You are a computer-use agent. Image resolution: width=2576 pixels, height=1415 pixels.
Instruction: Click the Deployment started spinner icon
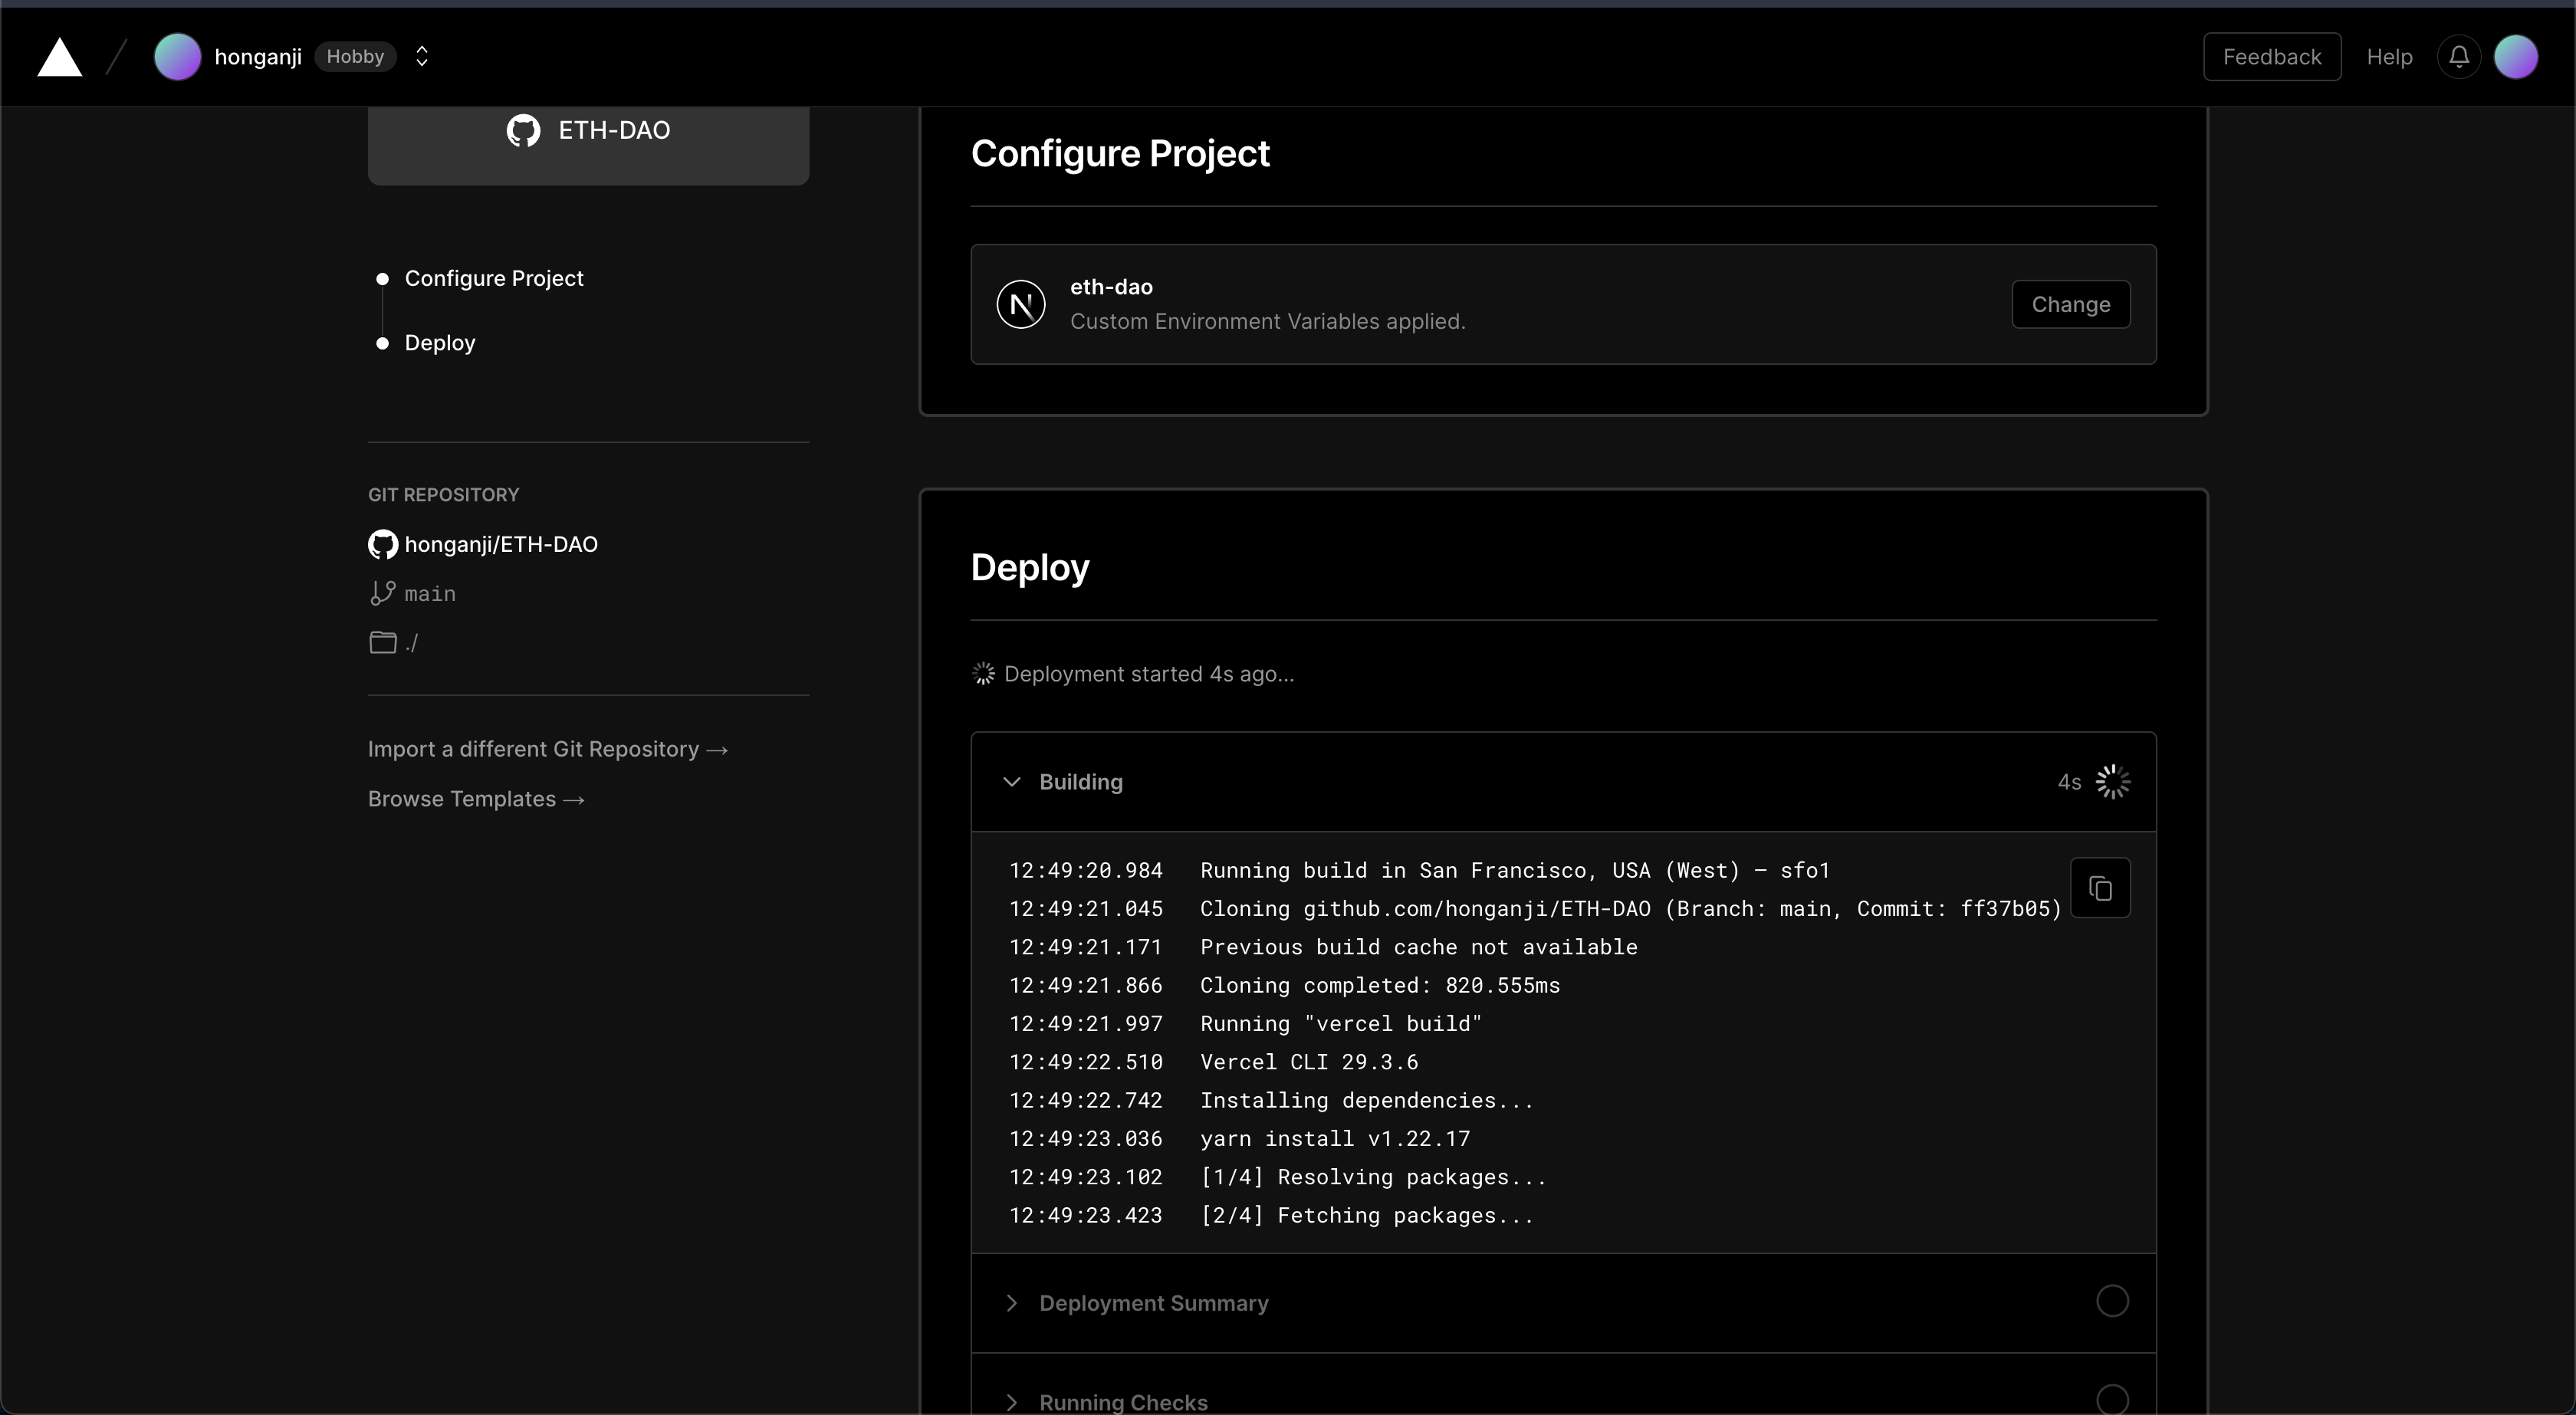pyautogui.click(x=984, y=674)
